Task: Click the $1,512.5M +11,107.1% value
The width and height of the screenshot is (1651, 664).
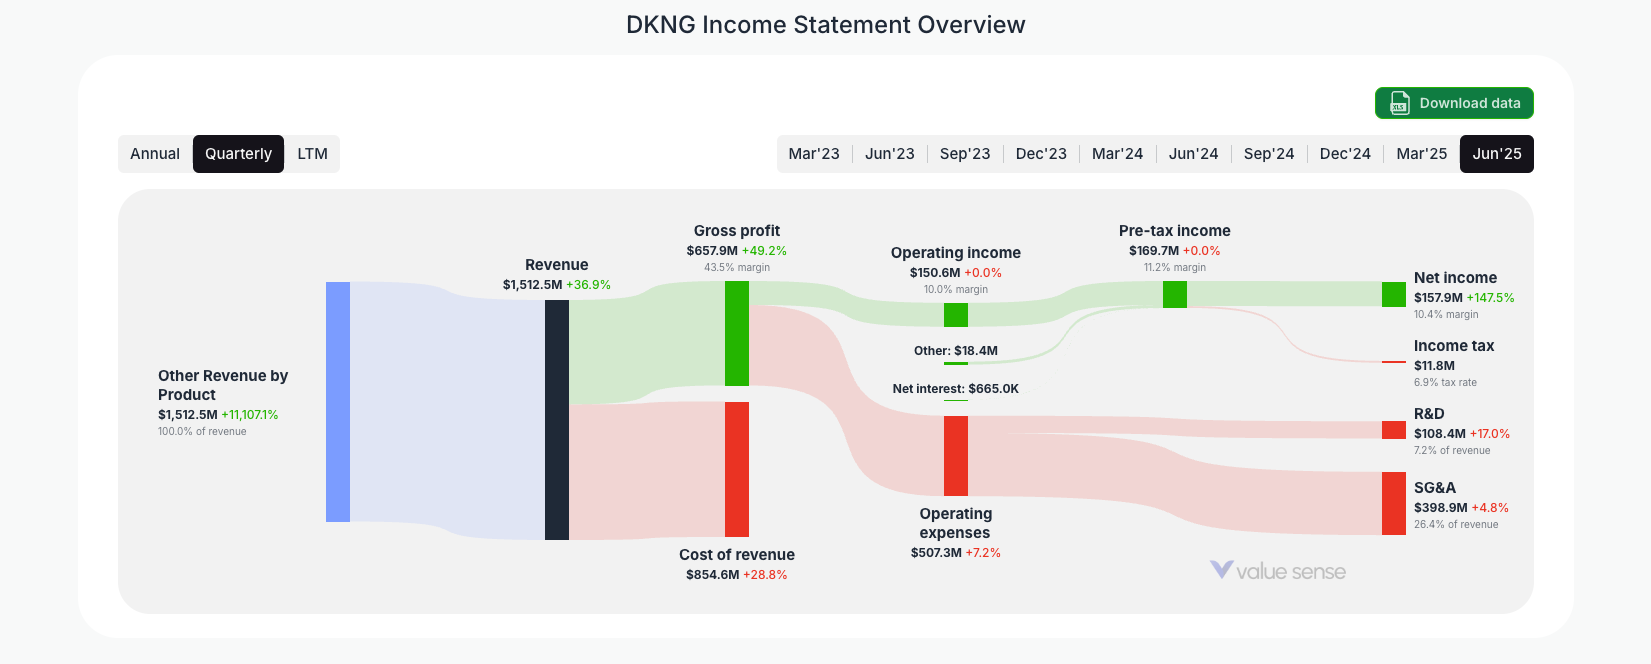Action: click(218, 414)
